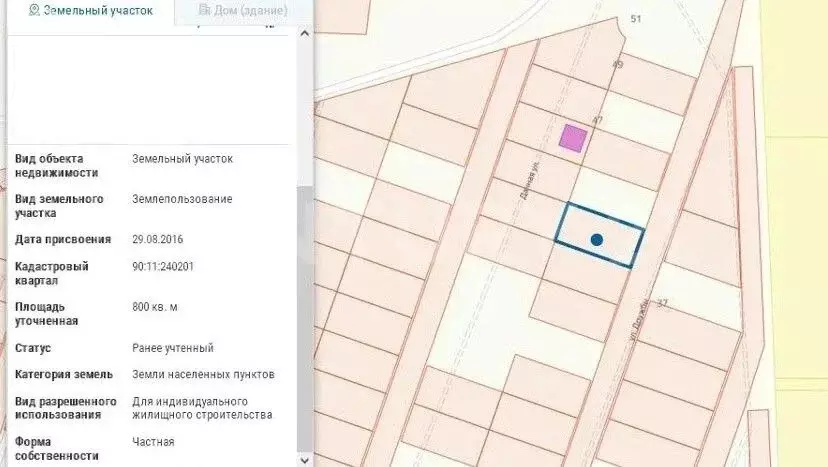Click the location pin icon beside Земельный участок
The width and height of the screenshot is (828, 467).
tap(34, 10)
